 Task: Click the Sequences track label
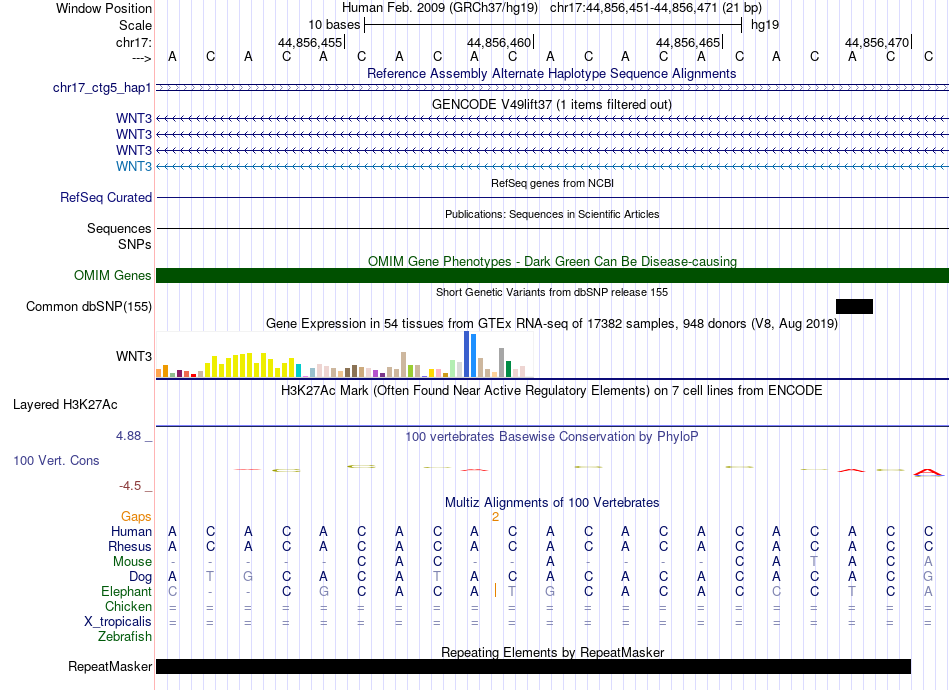pyautogui.click(x=119, y=228)
